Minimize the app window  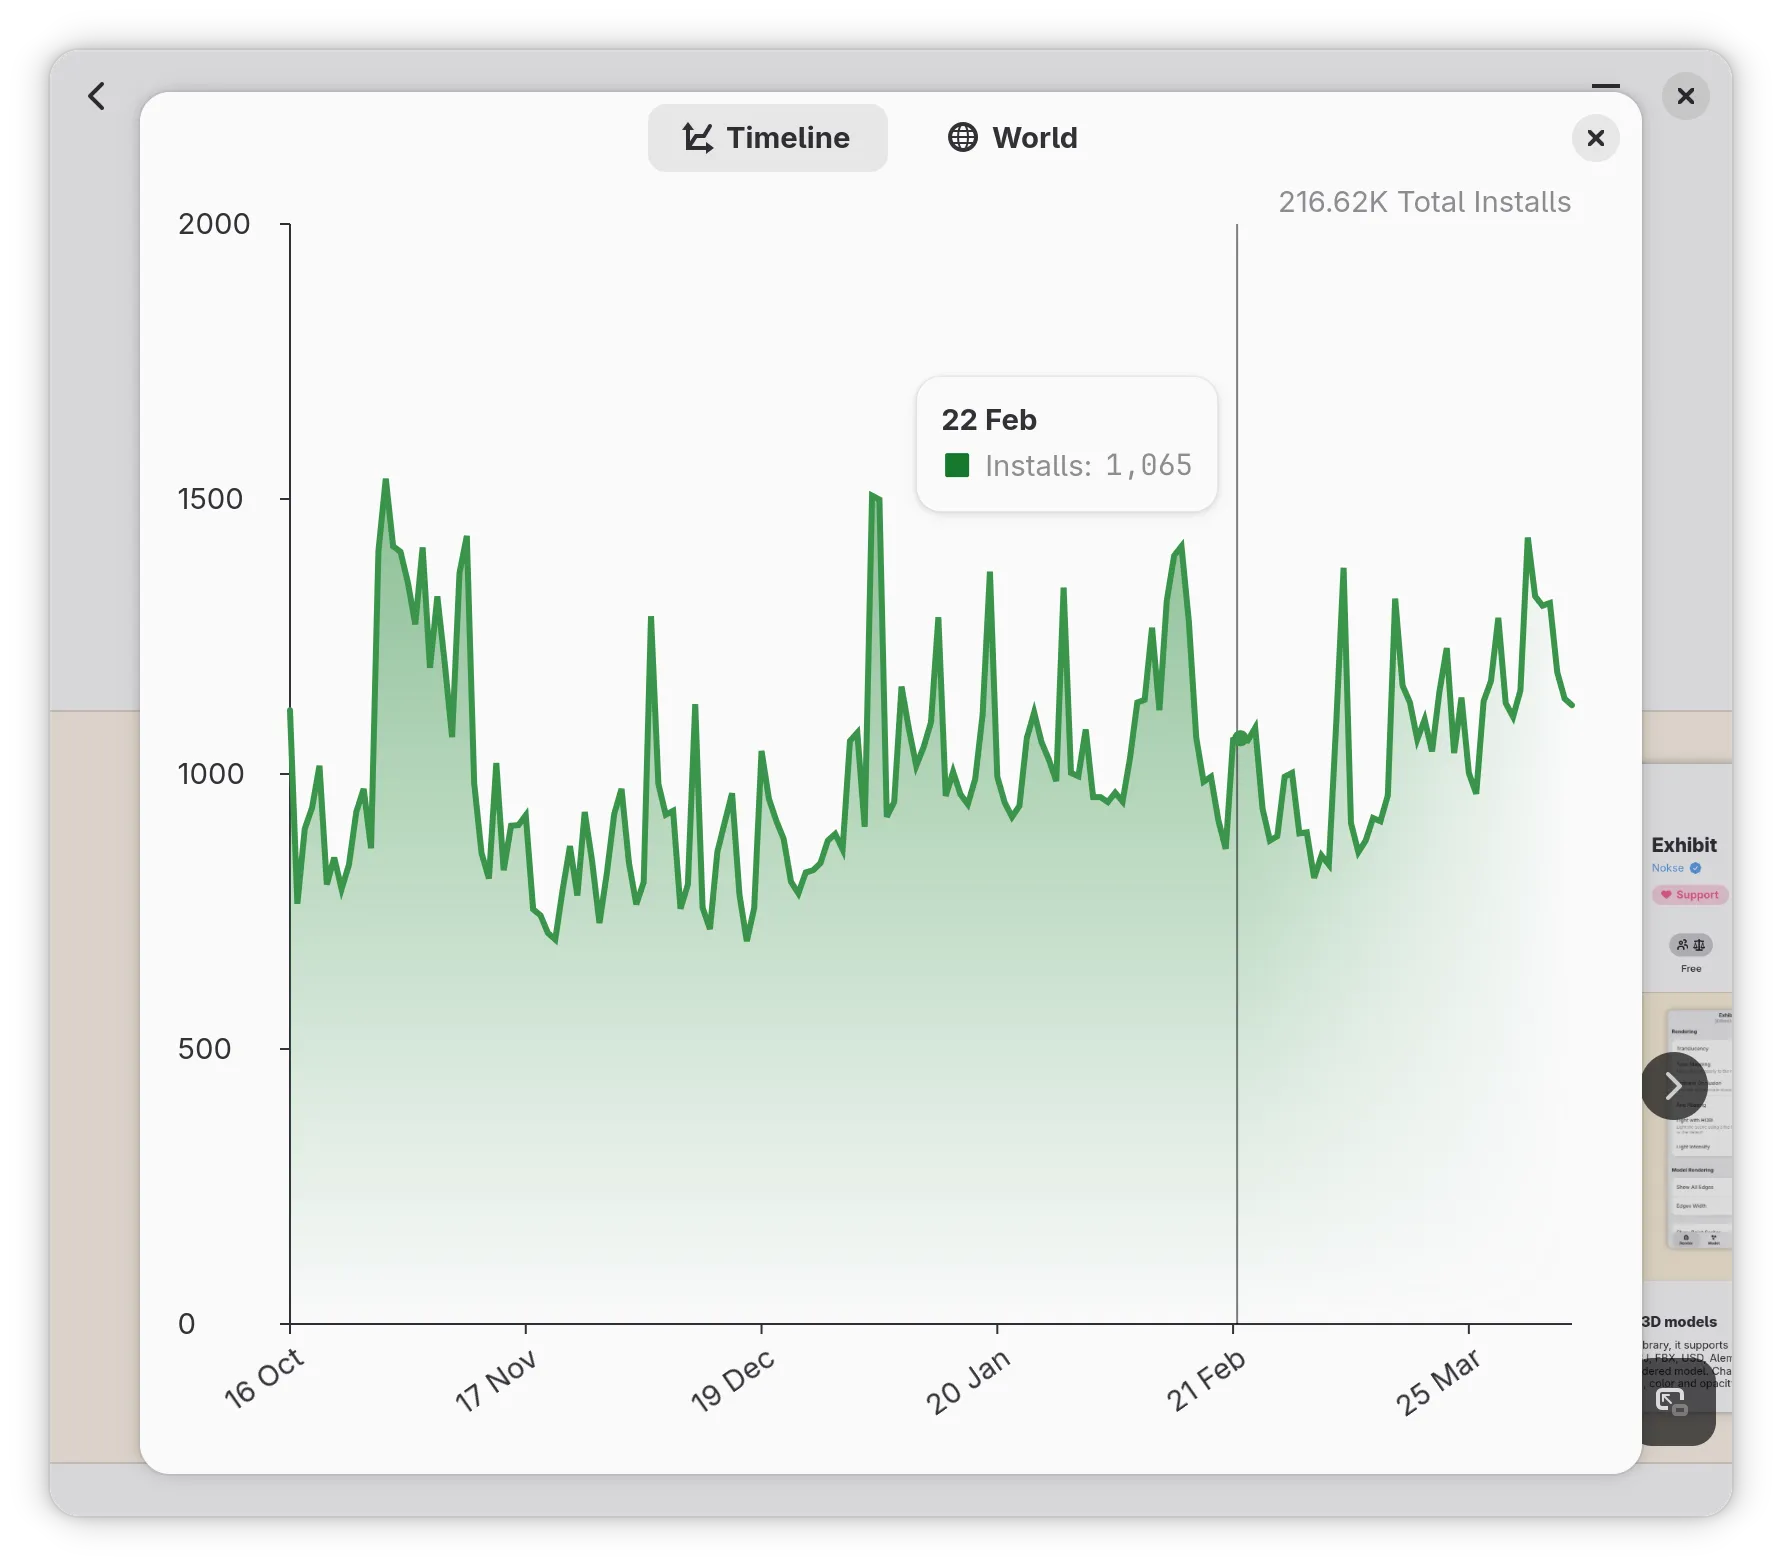[x=1605, y=88]
